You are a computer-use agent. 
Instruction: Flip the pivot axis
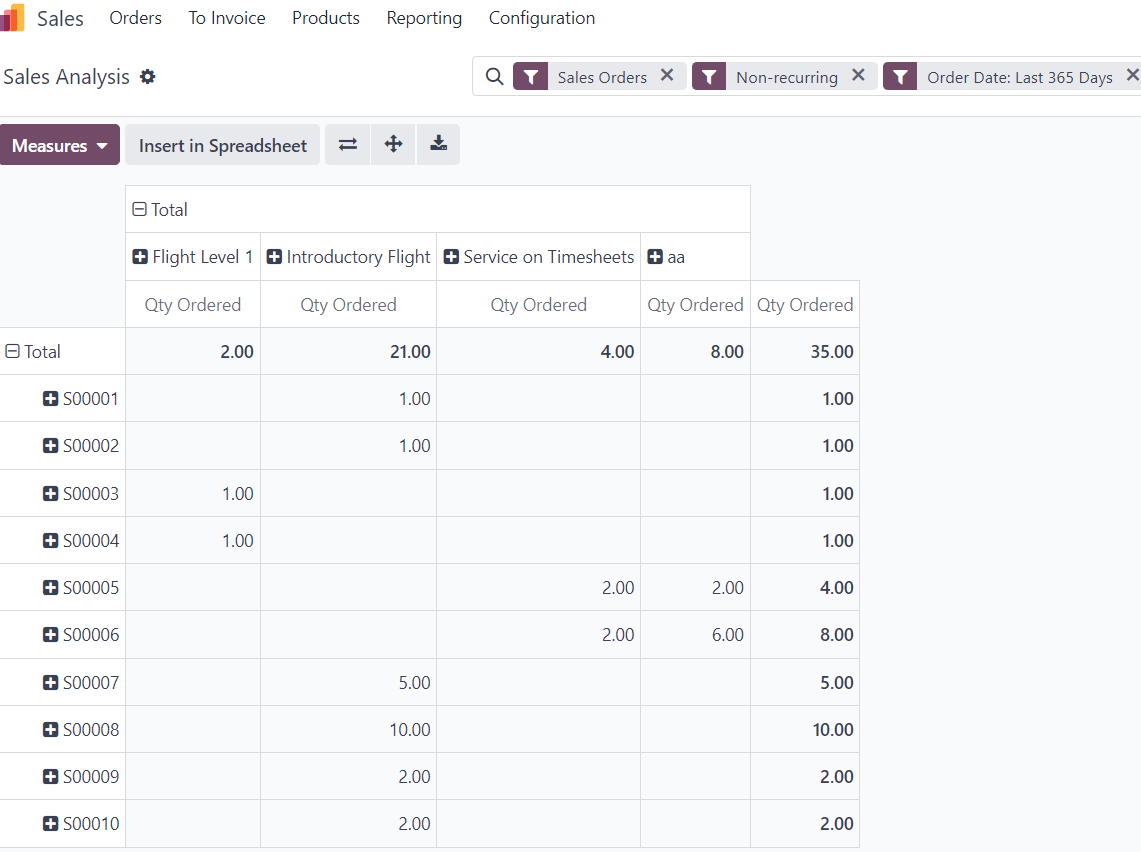(348, 144)
